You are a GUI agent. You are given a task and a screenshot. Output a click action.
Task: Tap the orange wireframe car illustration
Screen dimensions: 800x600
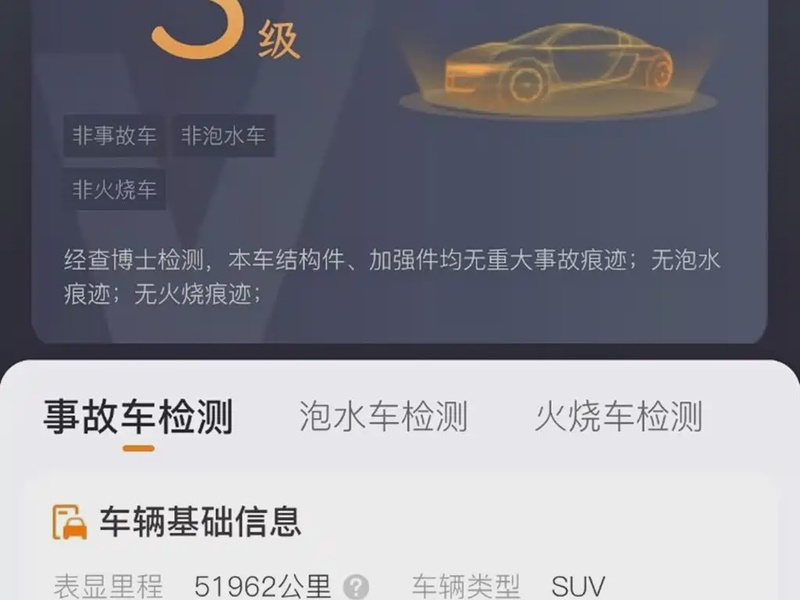559,61
